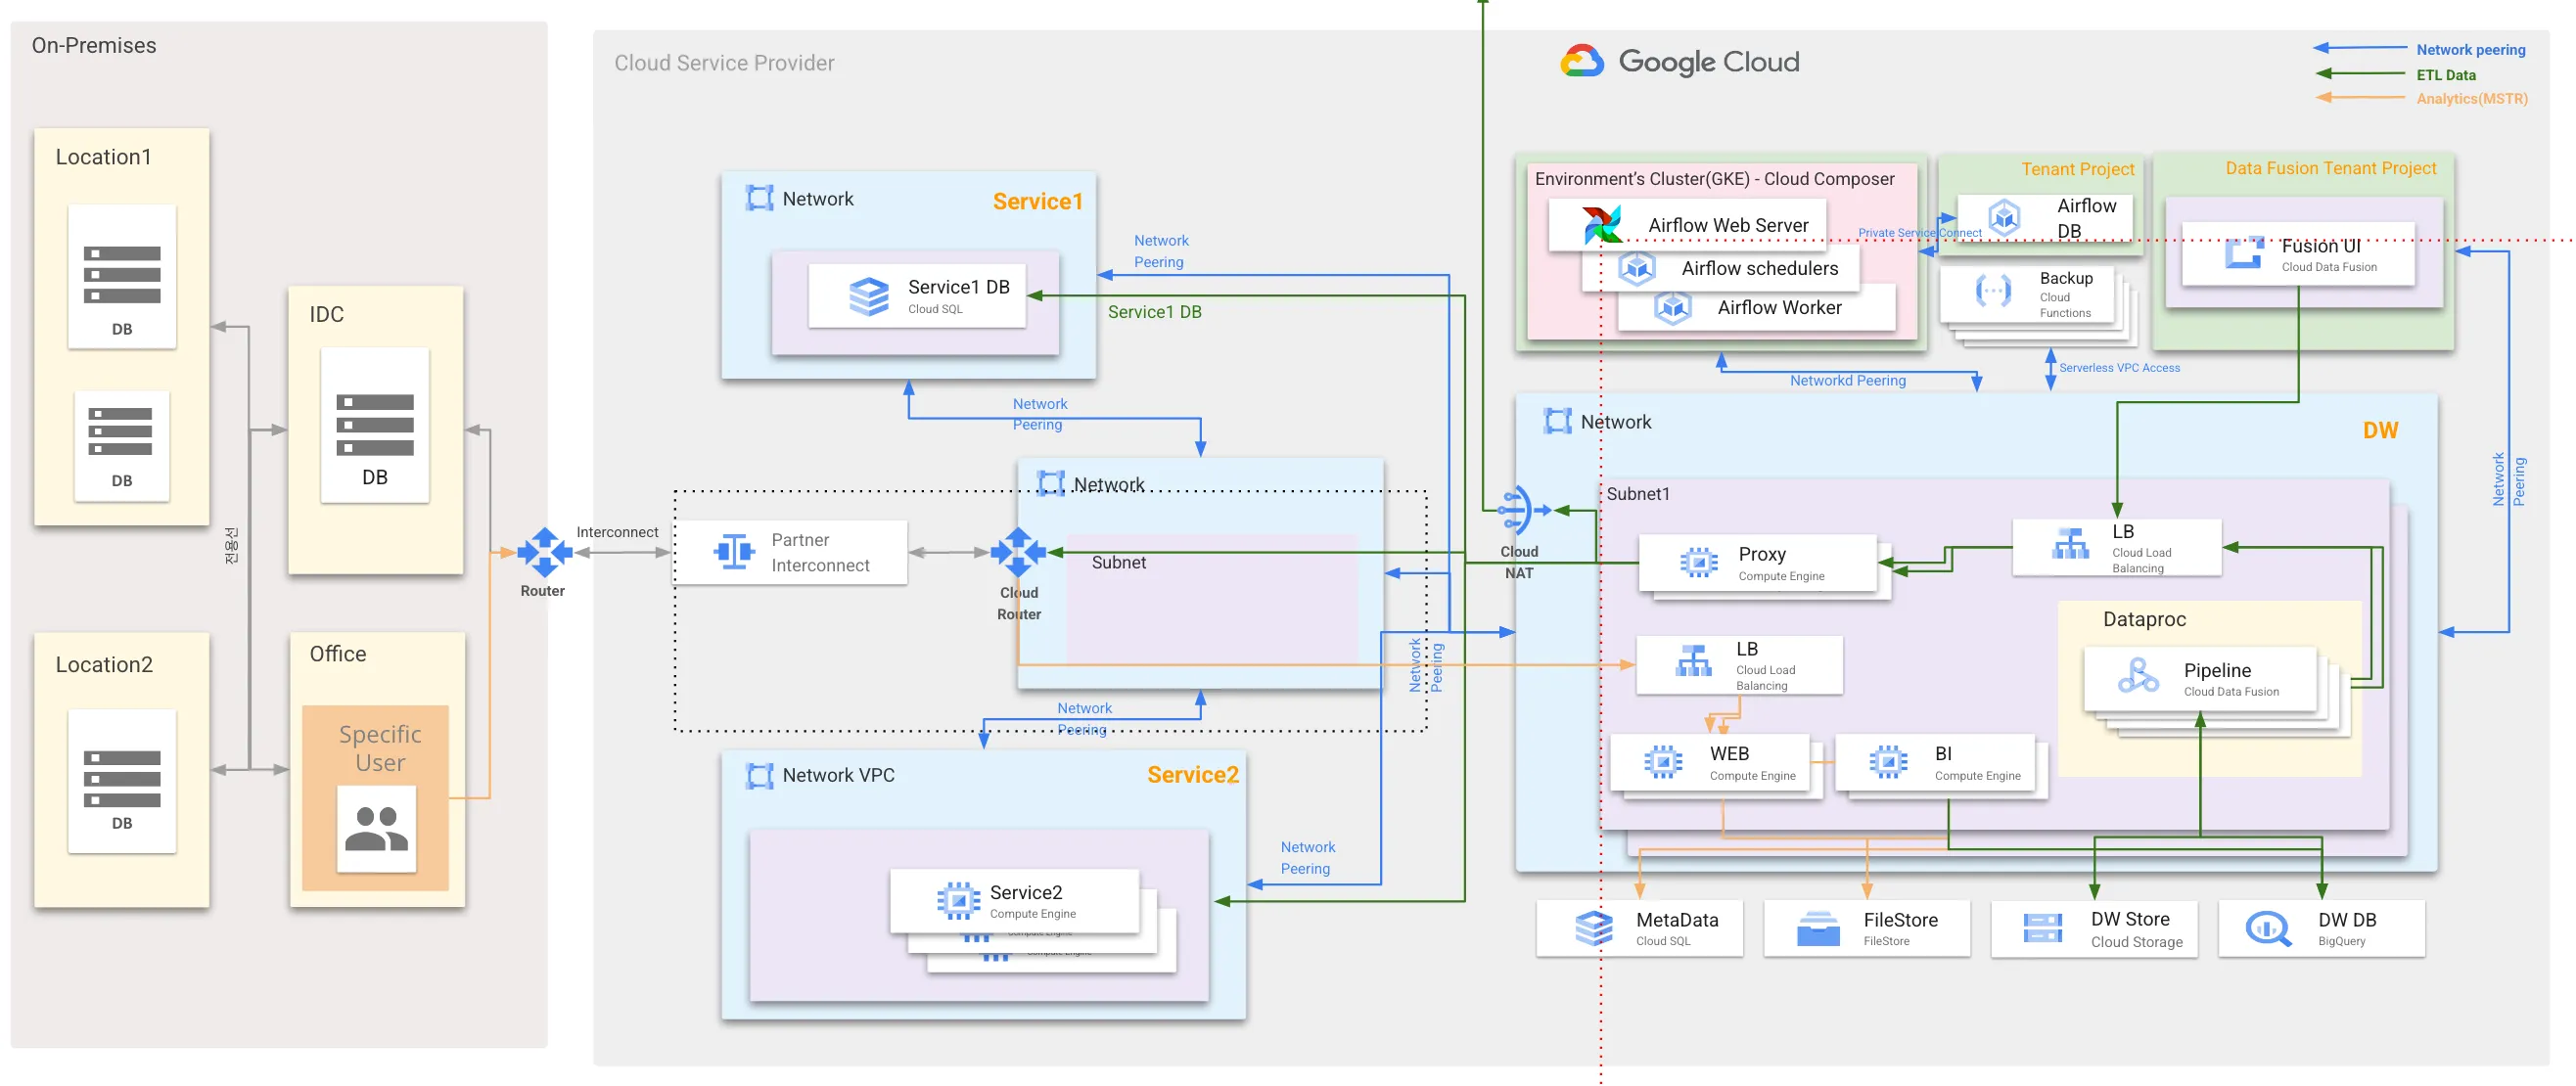Select the Pipeline Cloud Data Fusion icon
This screenshot has width=2576, height=1086.
[x=2138, y=676]
